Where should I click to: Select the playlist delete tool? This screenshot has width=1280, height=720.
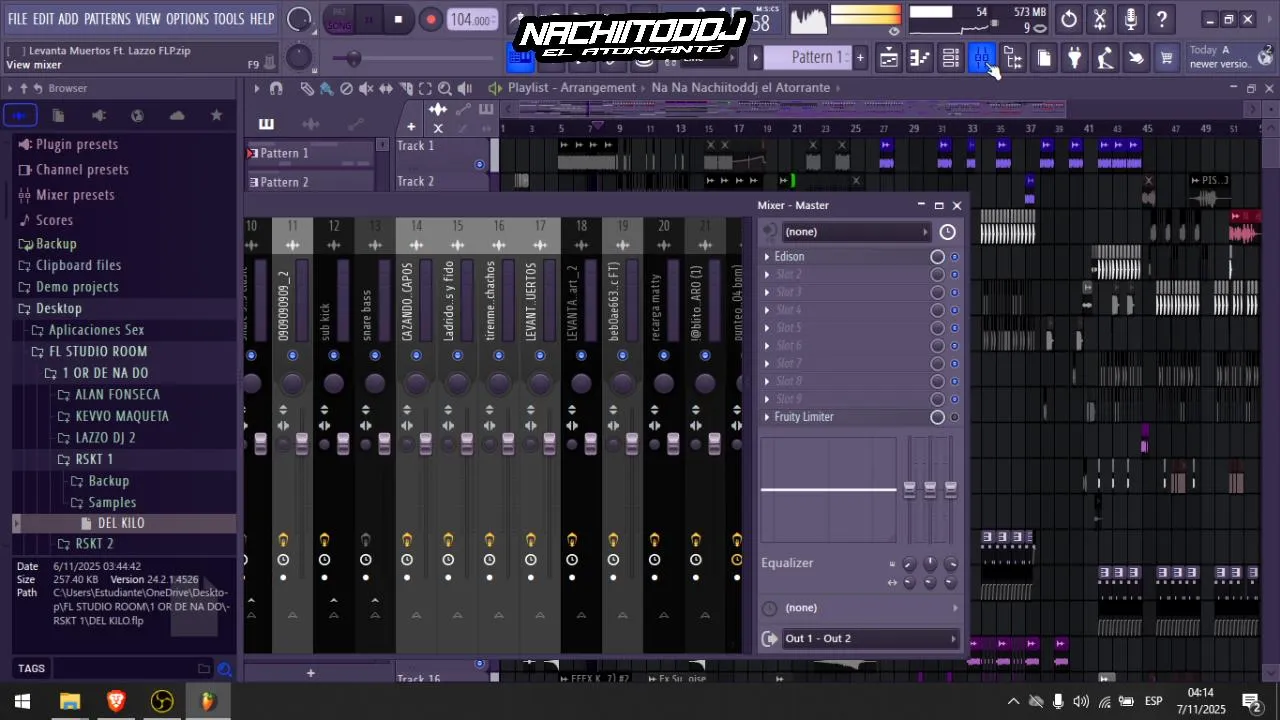(x=346, y=88)
